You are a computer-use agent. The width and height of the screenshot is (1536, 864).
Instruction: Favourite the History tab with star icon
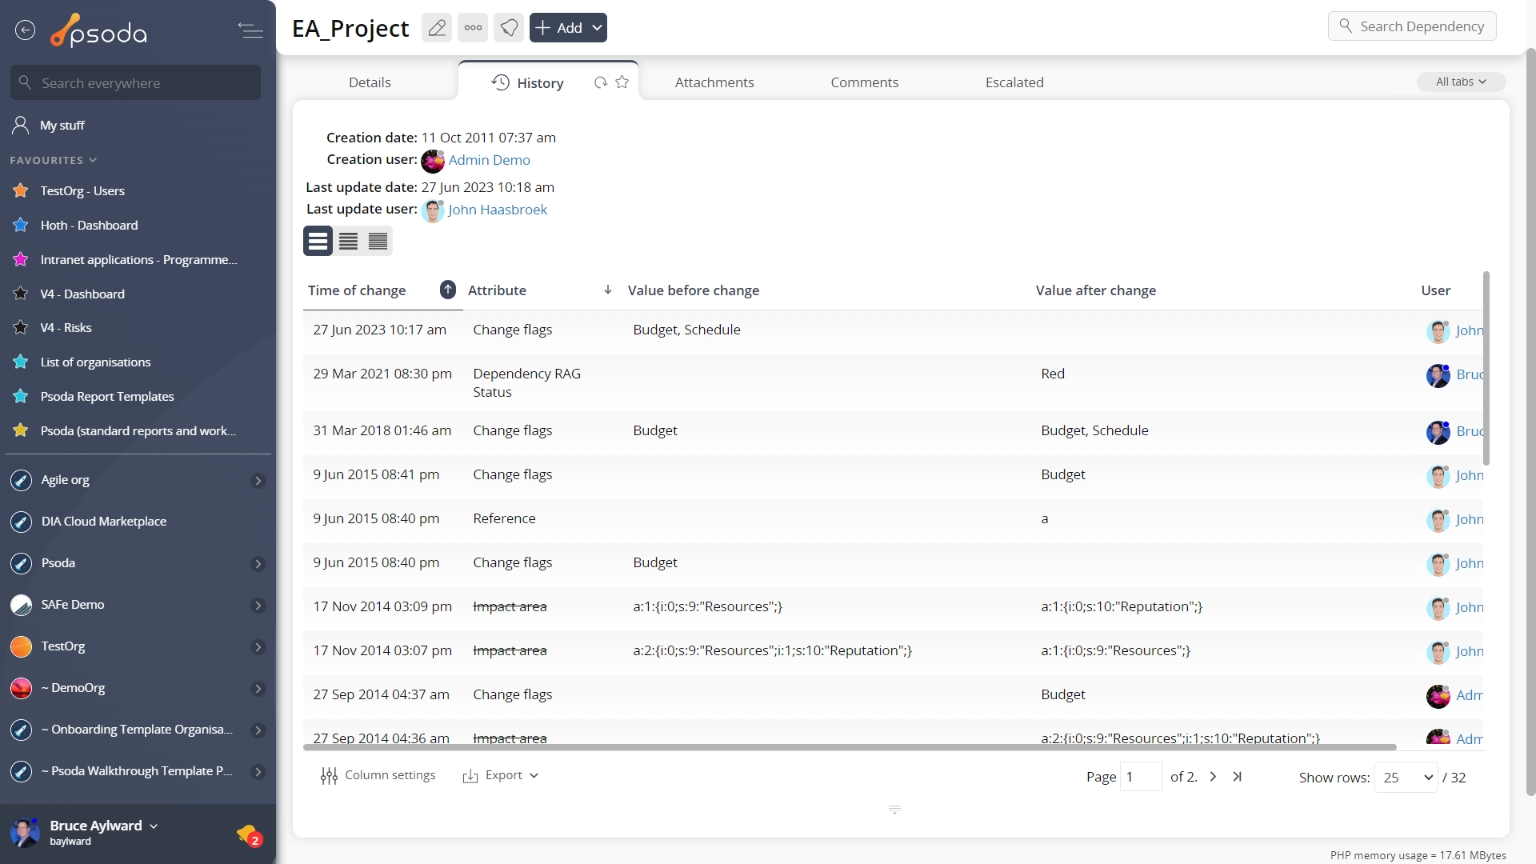coord(622,82)
